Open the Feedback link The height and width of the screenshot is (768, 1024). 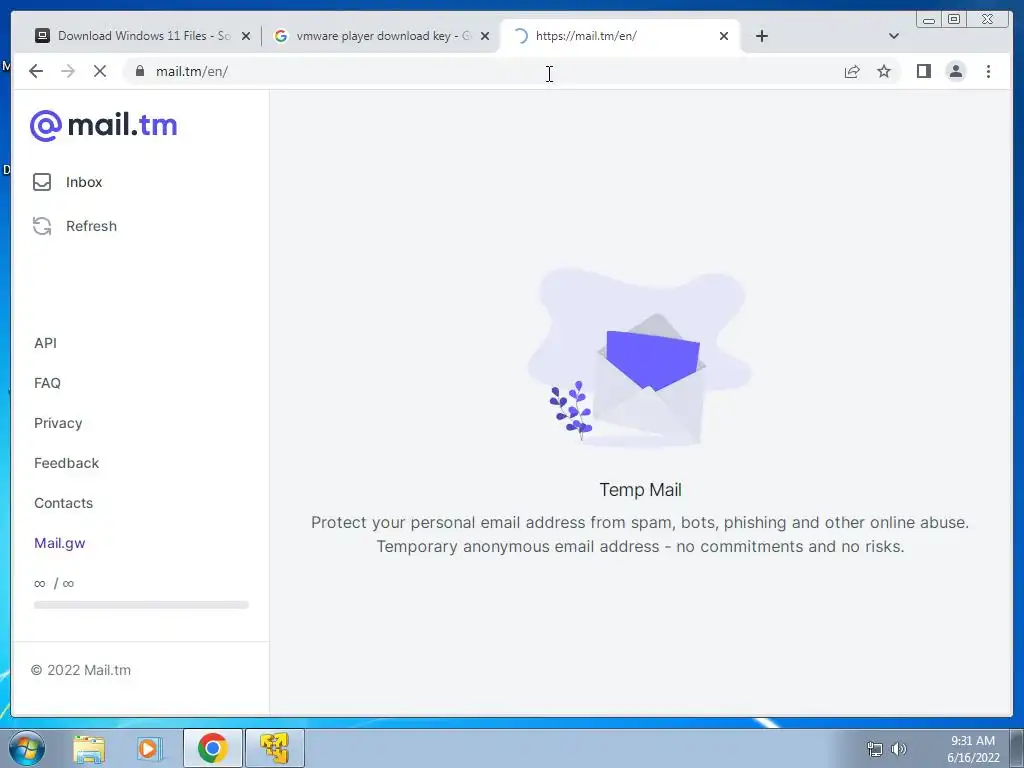coord(67,463)
